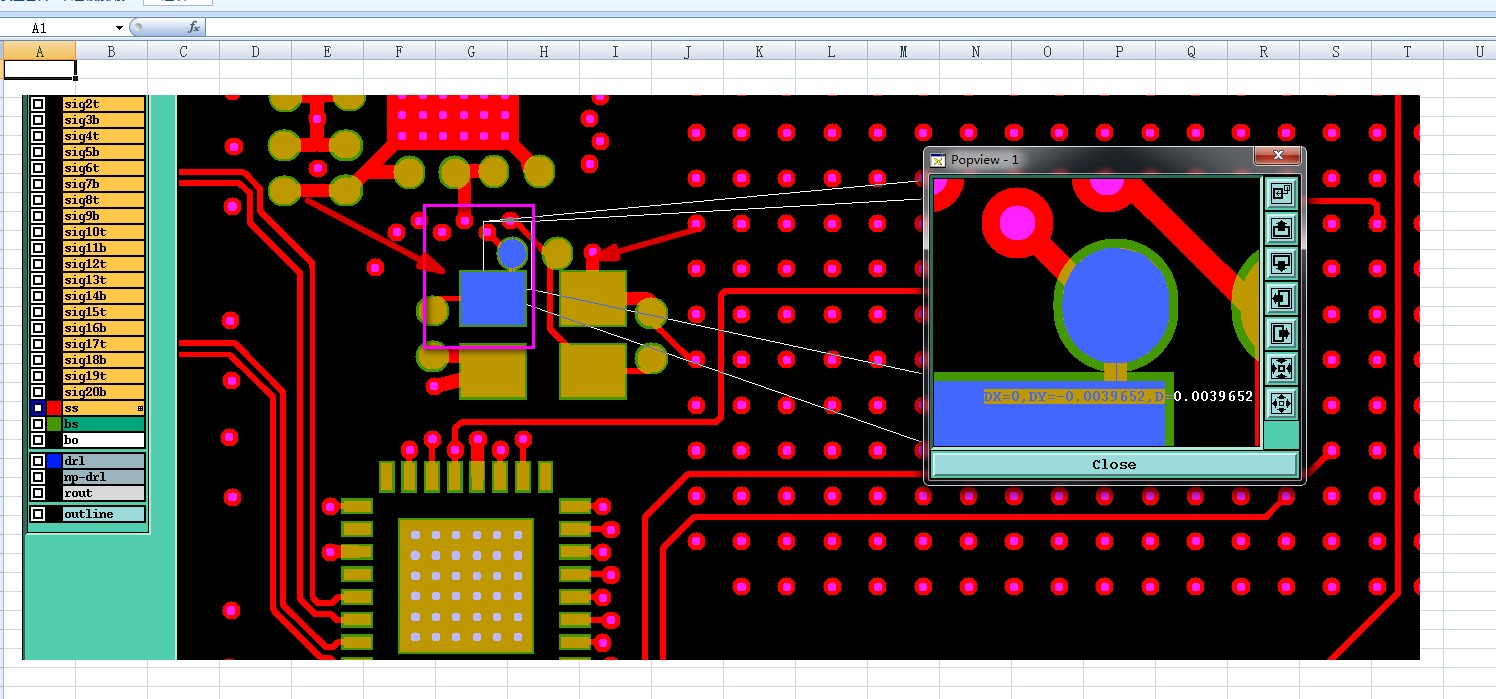Click the blue drl layer color swatch
This screenshot has height=699, width=1496.
click(54, 461)
